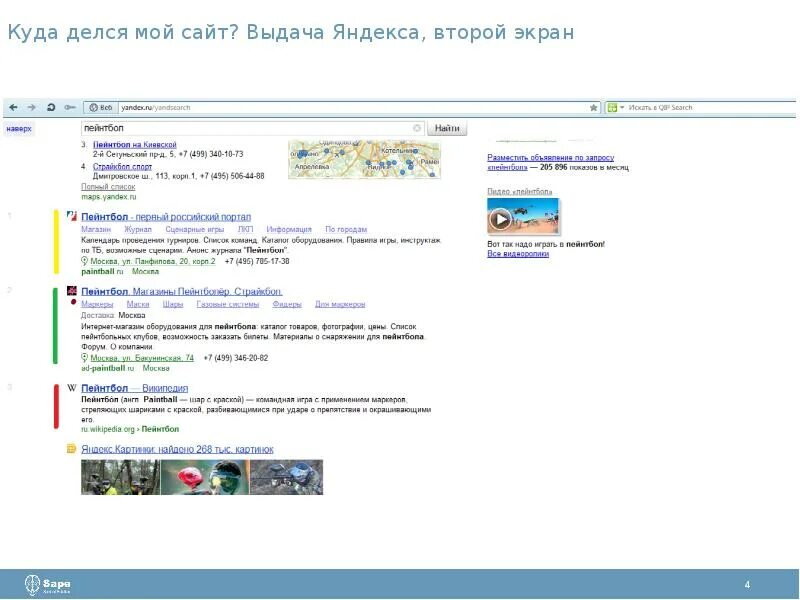
Task: Click the Yandex map thumbnail
Action: click(x=364, y=160)
